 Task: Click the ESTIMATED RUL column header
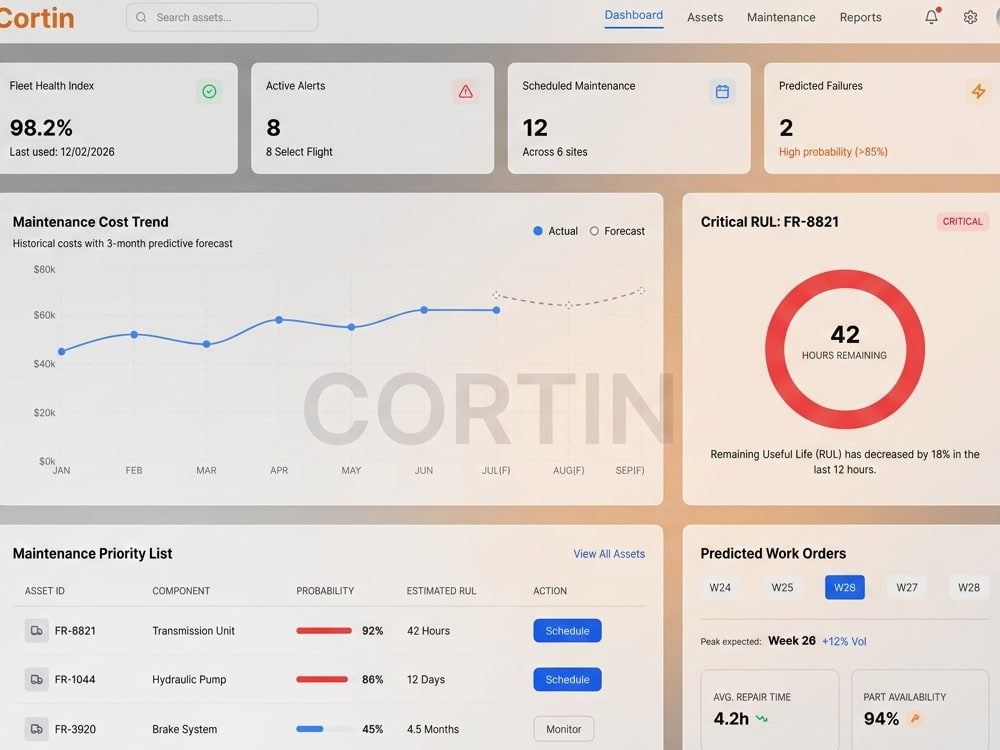(x=441, y=591)
